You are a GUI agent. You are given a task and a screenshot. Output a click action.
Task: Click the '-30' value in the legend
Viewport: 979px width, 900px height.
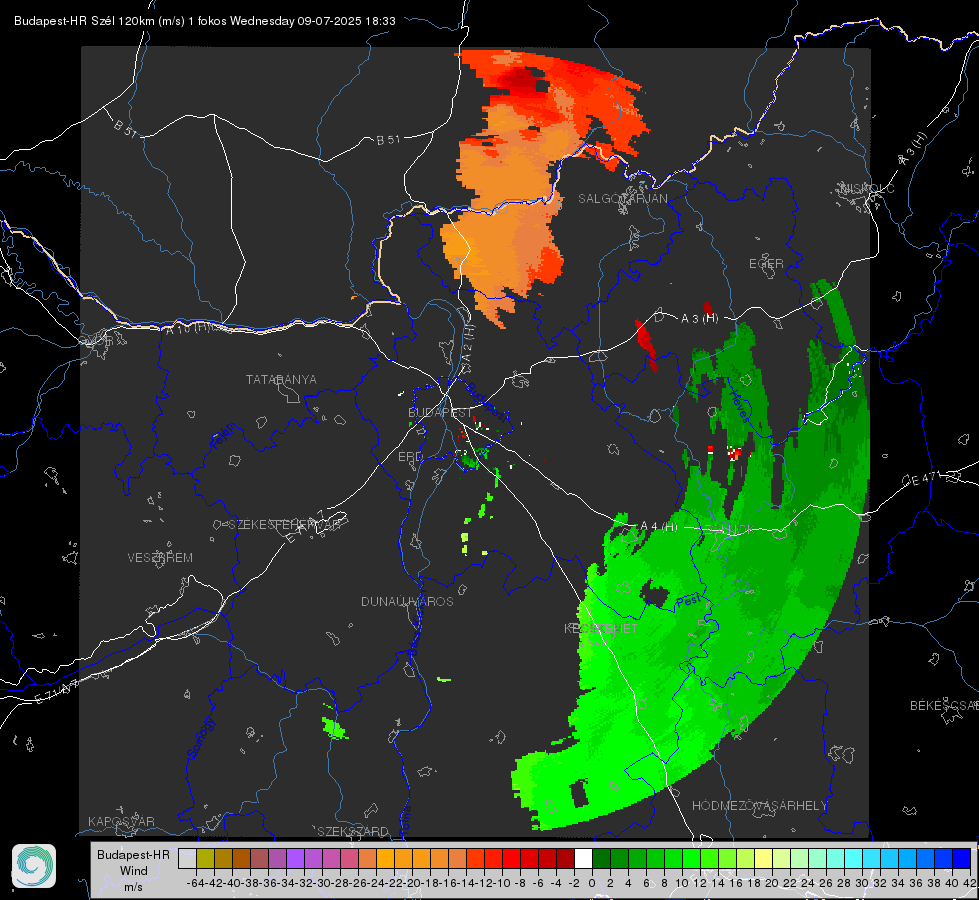(x=322, y=883)
